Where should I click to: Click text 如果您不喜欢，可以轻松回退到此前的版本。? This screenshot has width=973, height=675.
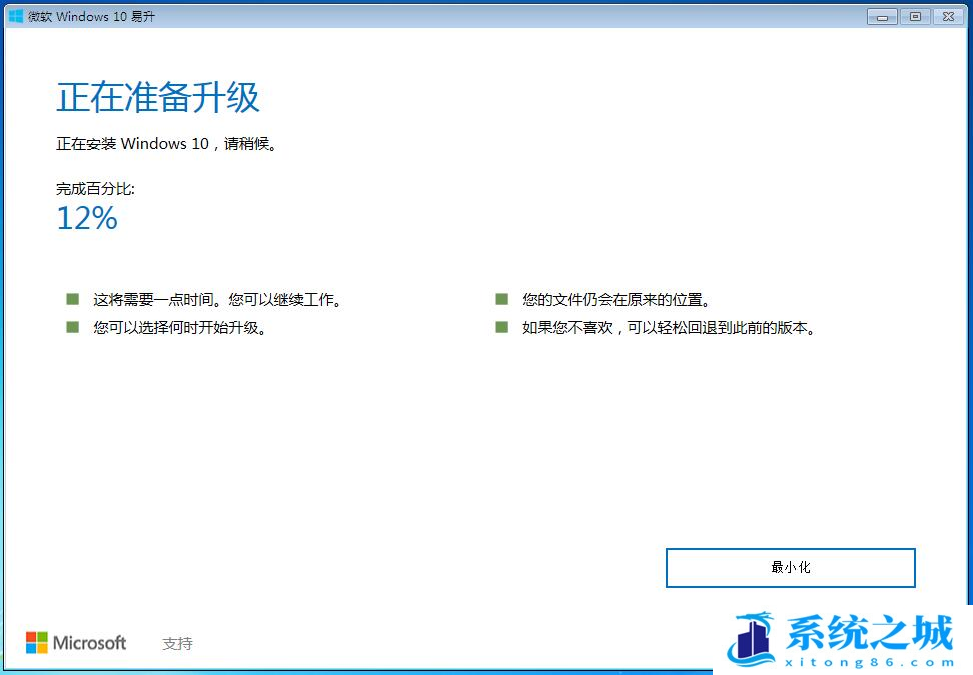point(669,328)
